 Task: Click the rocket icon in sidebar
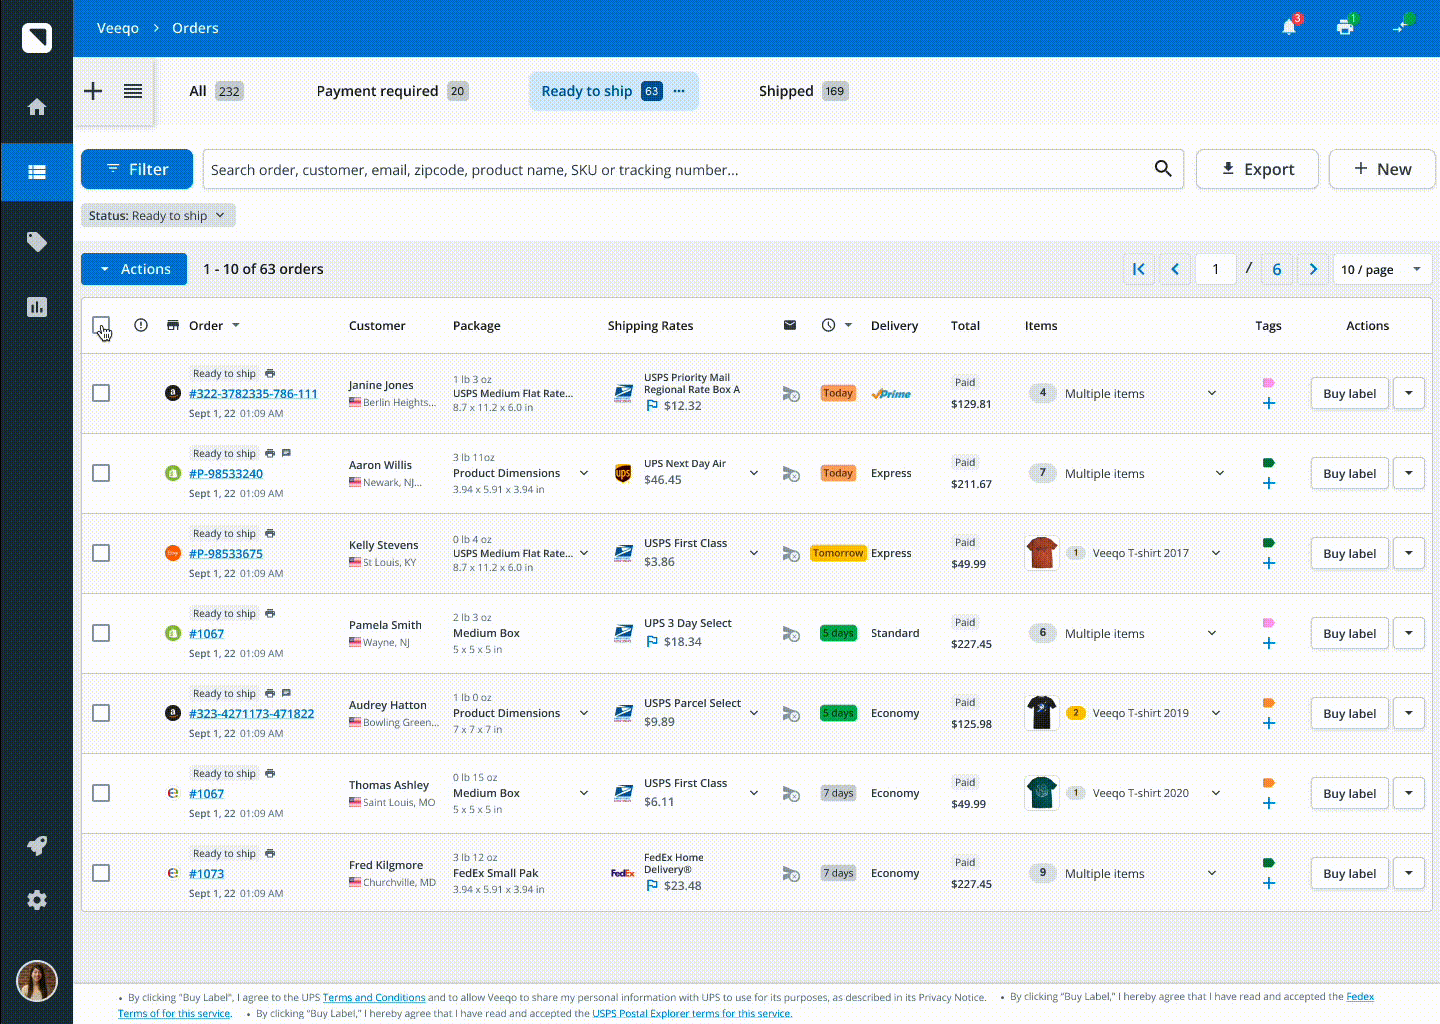pos(37,846)
